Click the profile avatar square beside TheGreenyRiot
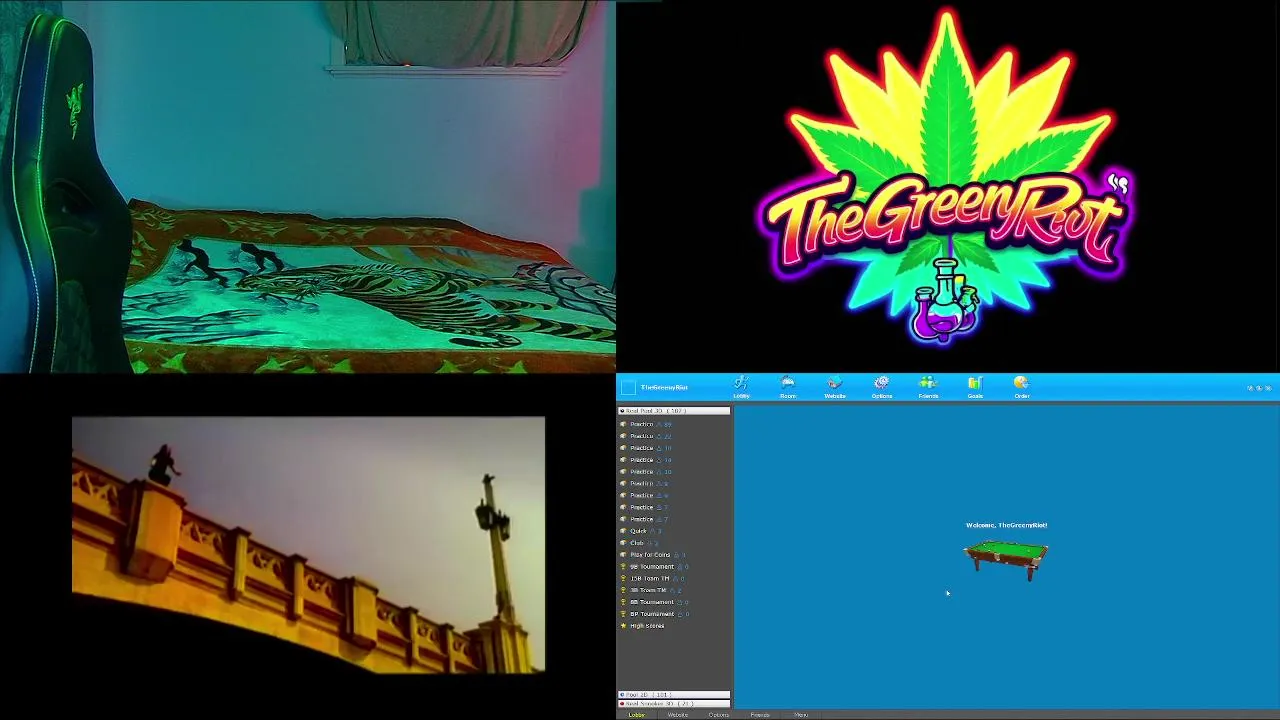 click(x=628, y=387)
